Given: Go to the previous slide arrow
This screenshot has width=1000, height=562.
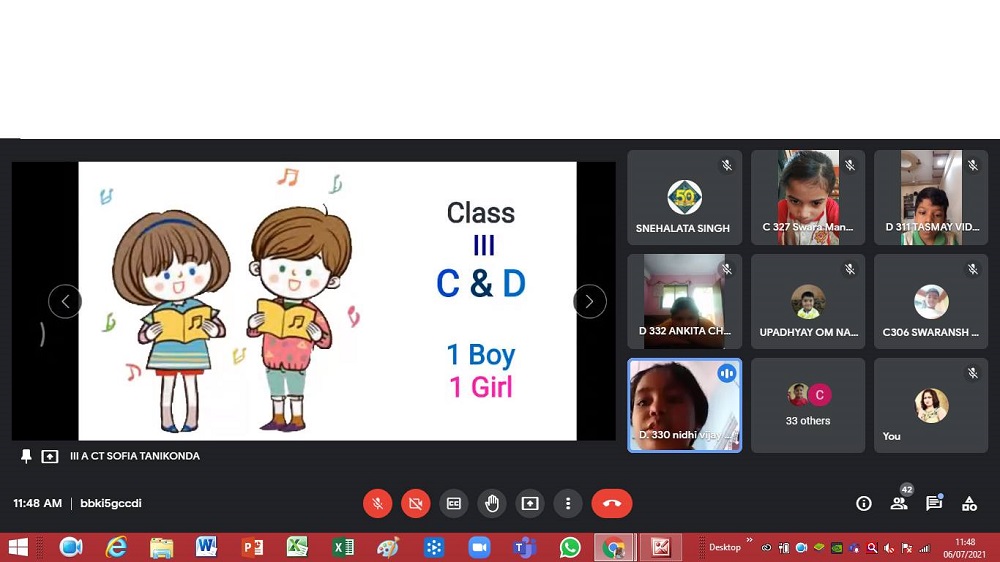Looking at the screenshot, I should [x=65, y=301].
